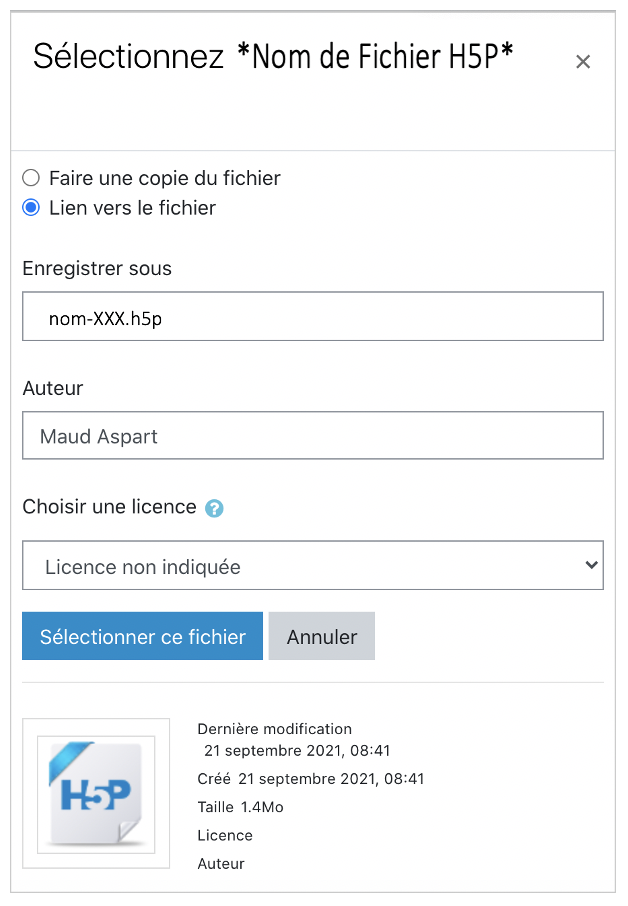Click the chevron arrow of the licence select
This screenshot has width=628, height=906.
point(589,567)
